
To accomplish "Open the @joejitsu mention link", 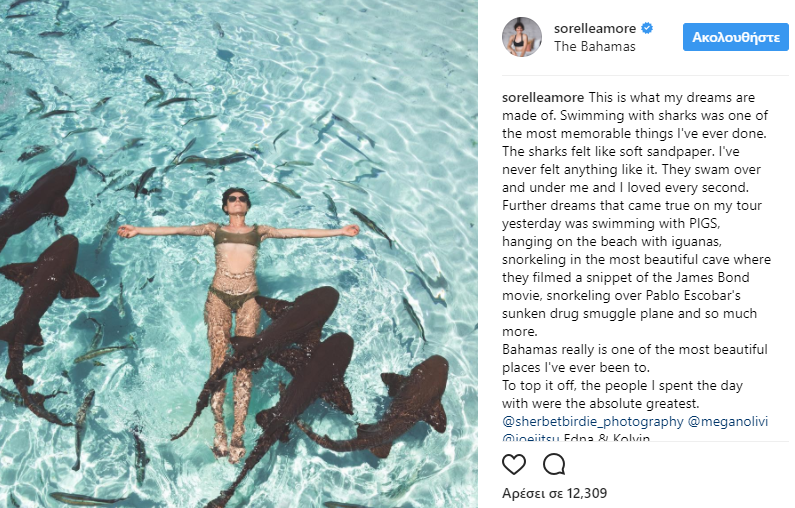I will pyautogui.click(x=531, y=439).
